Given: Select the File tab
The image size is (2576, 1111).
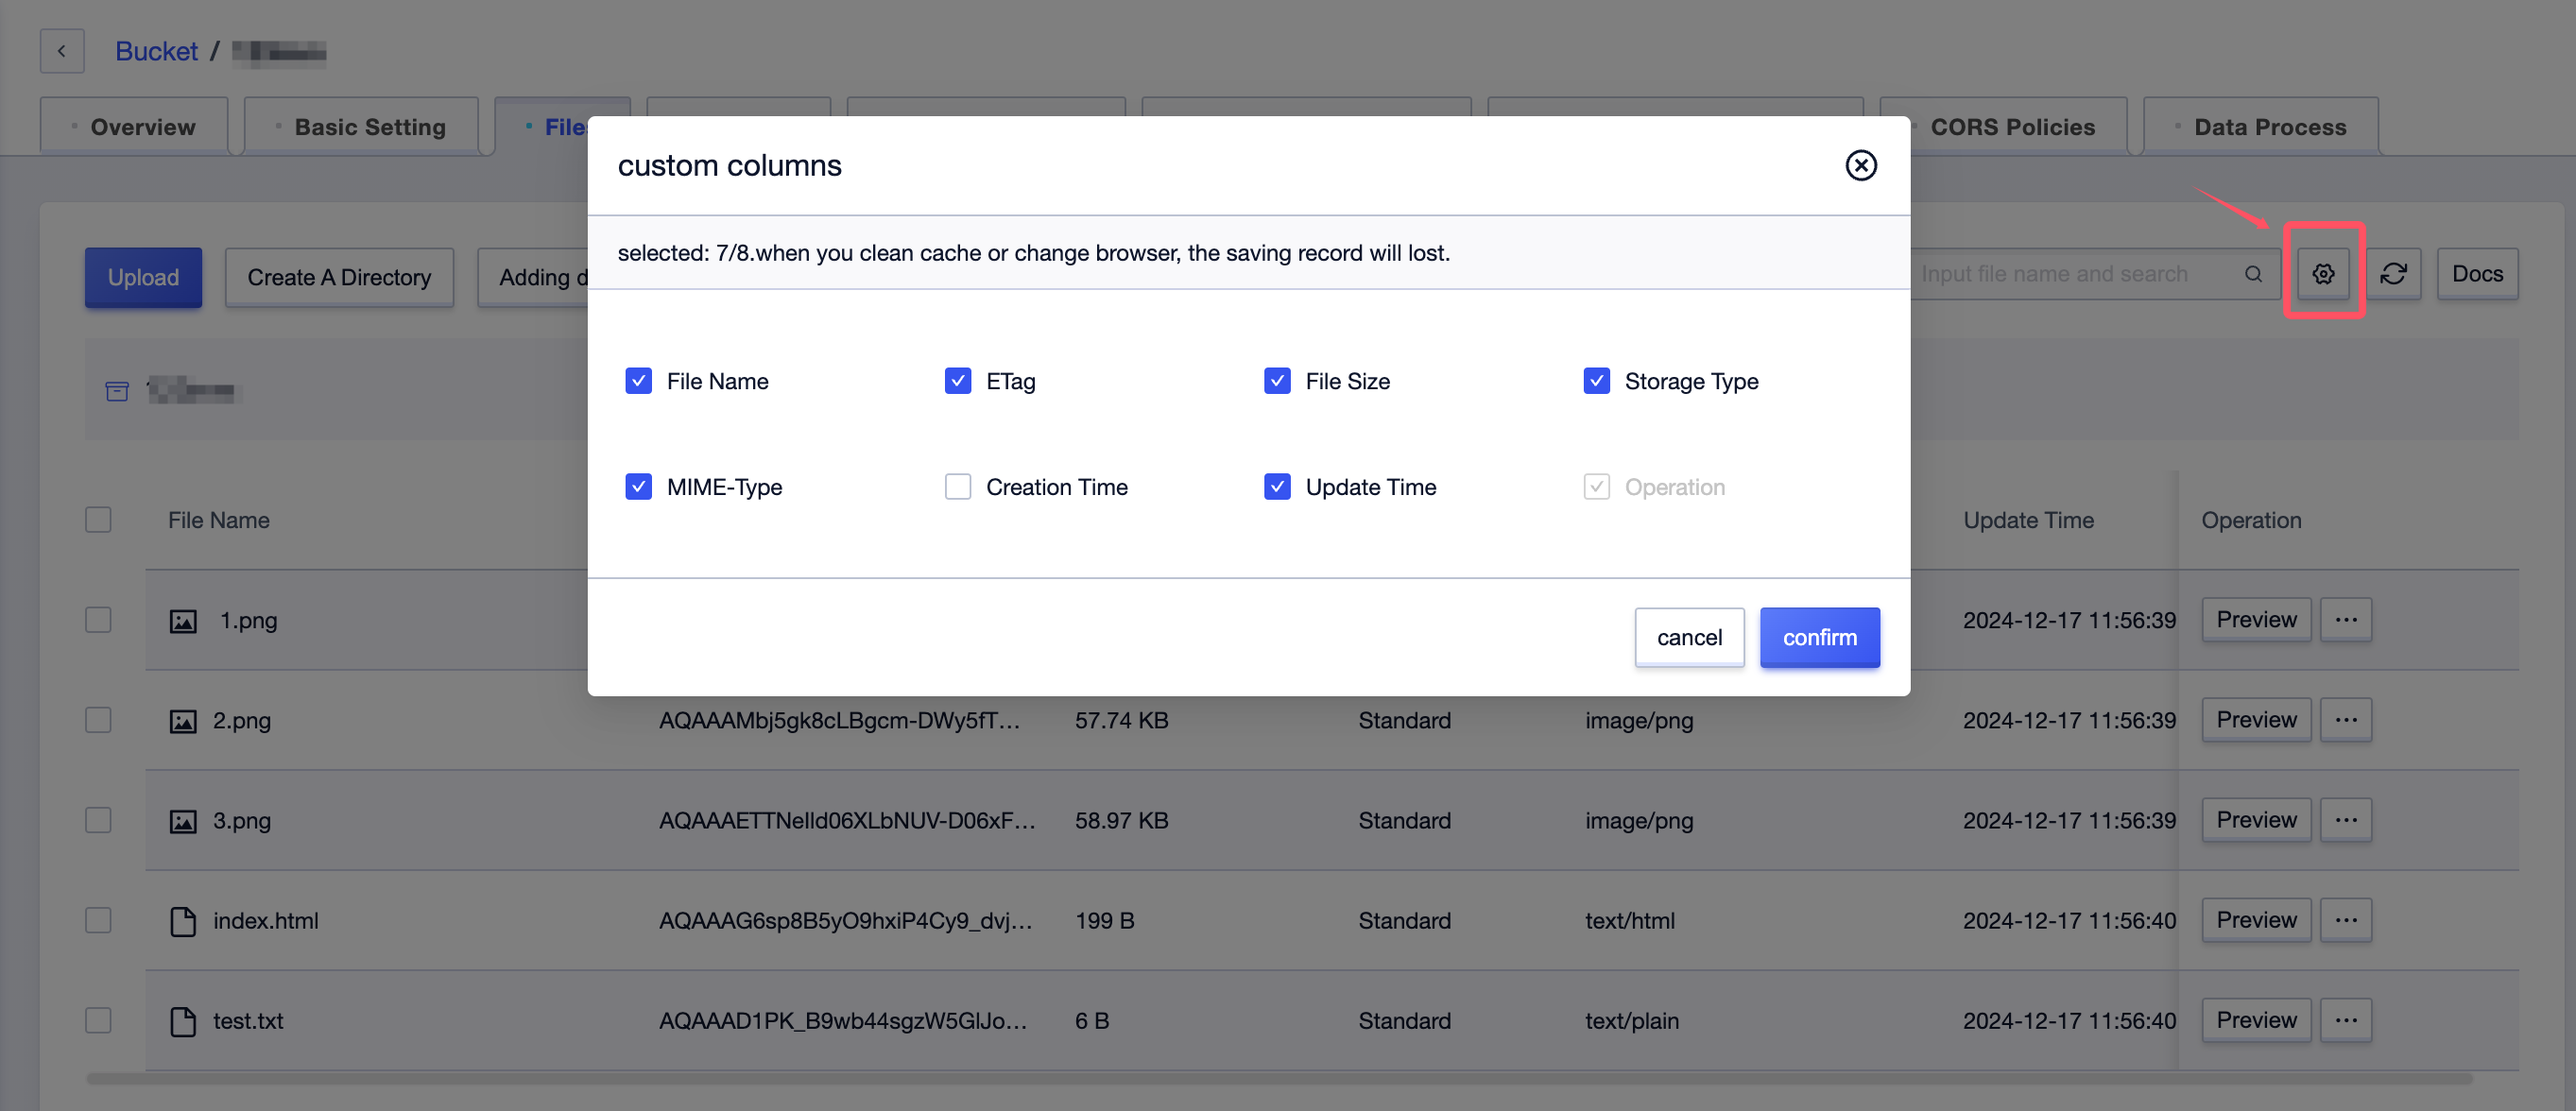Looking at the screenshot, I should (562, 127).
